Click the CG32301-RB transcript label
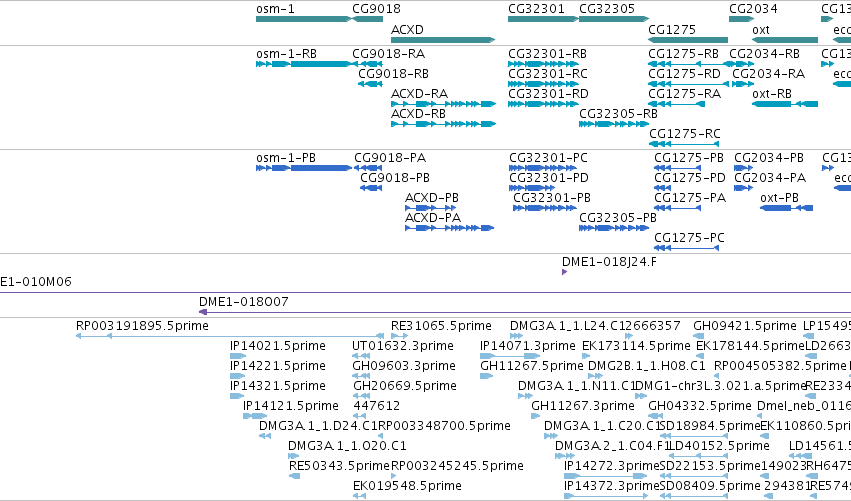Image resolution: width=851 pixels, height=501 pixels. point(548,54)
